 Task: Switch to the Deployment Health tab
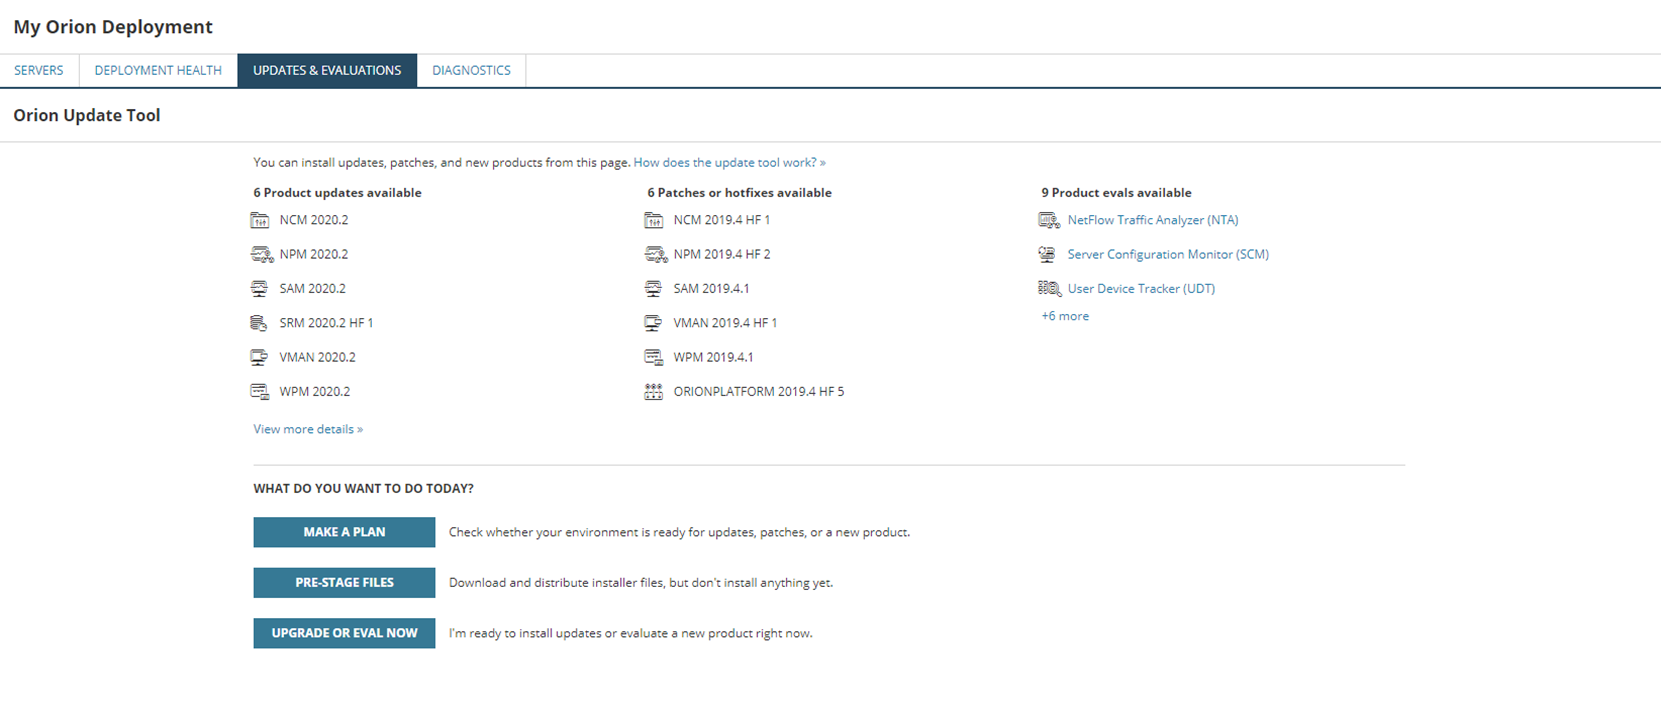[x=158, y=70]
